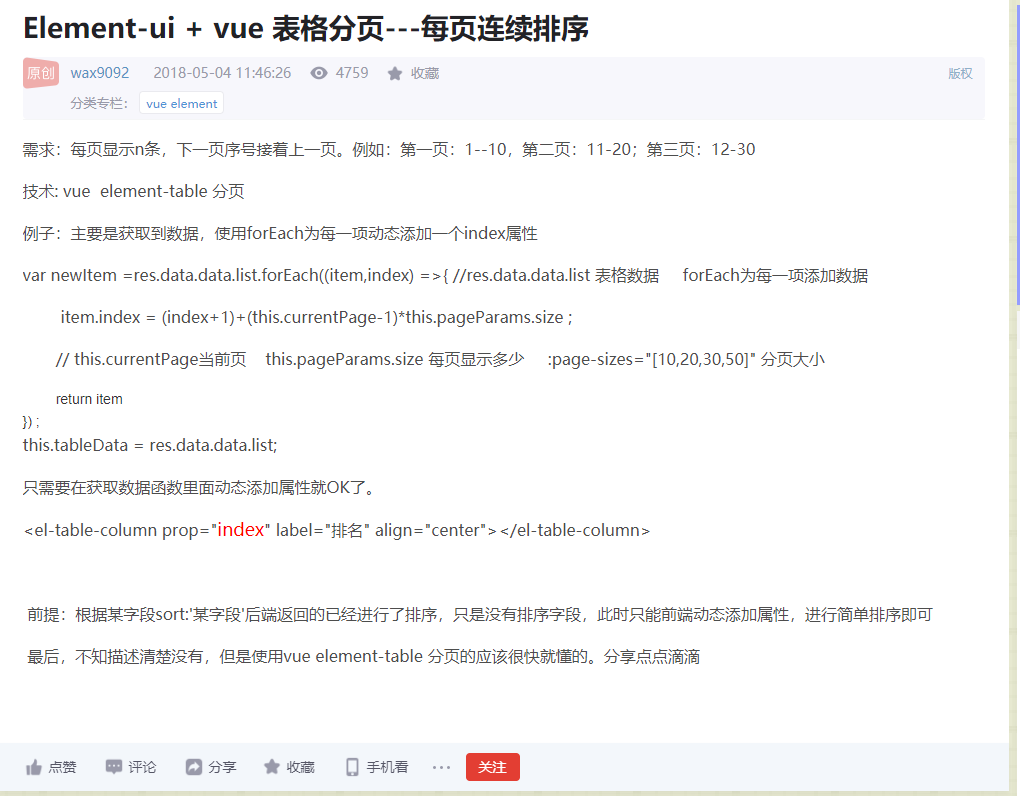Screen dimensions: 1020x796
Task: Click comment line '// this.currentPage当前页'
Action: (x=440, y=360)
